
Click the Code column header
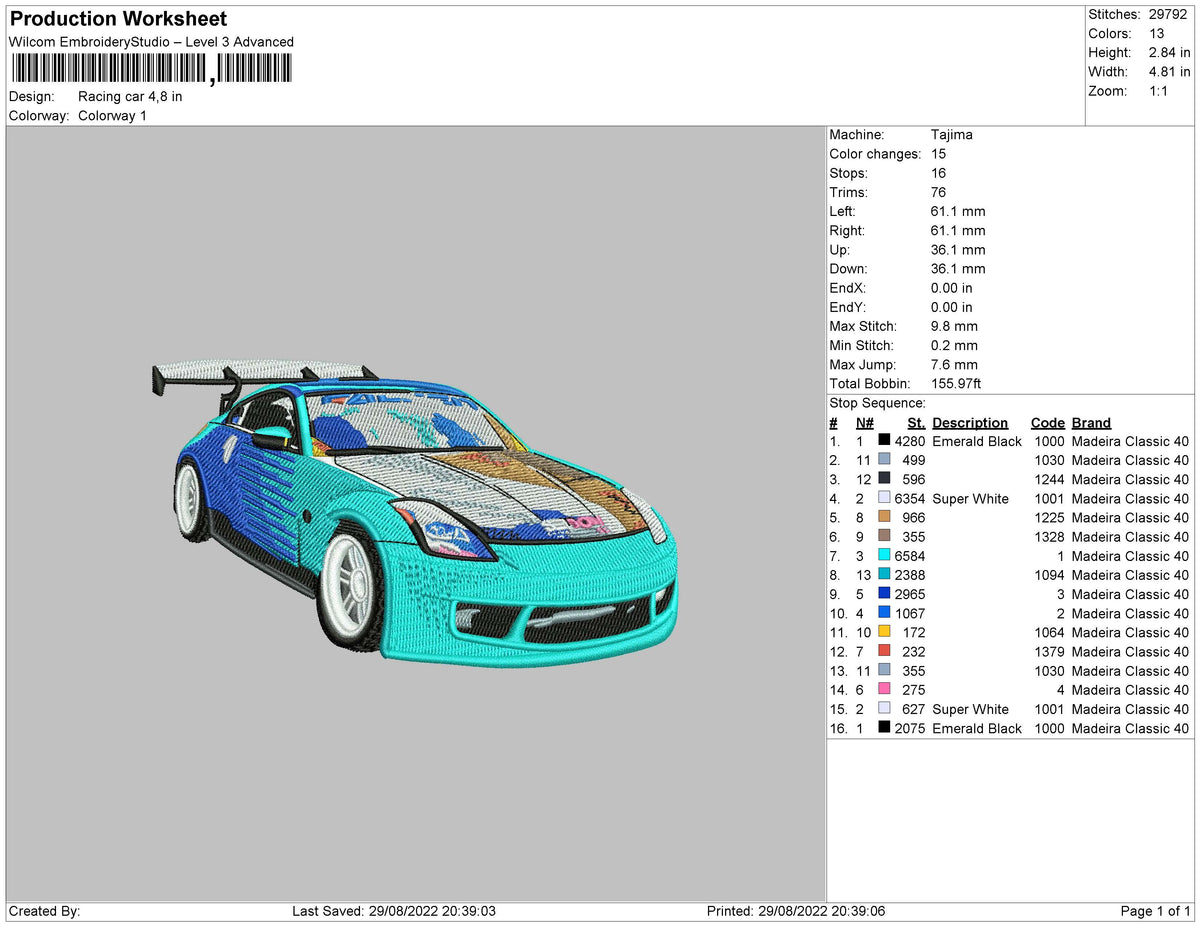[x=1048, y=422]
